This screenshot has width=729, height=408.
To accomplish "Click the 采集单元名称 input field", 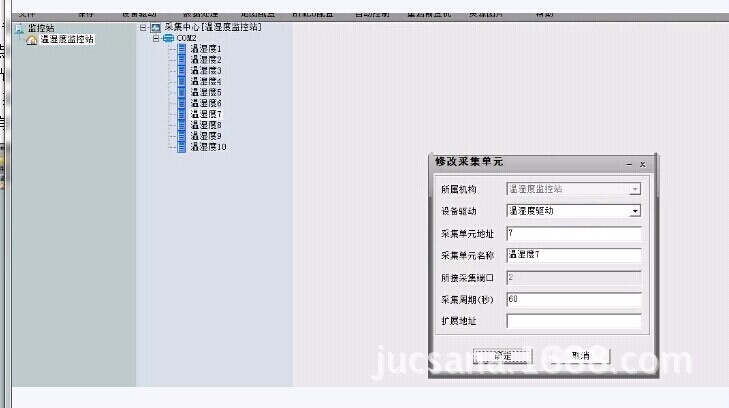I will [574, 255].
